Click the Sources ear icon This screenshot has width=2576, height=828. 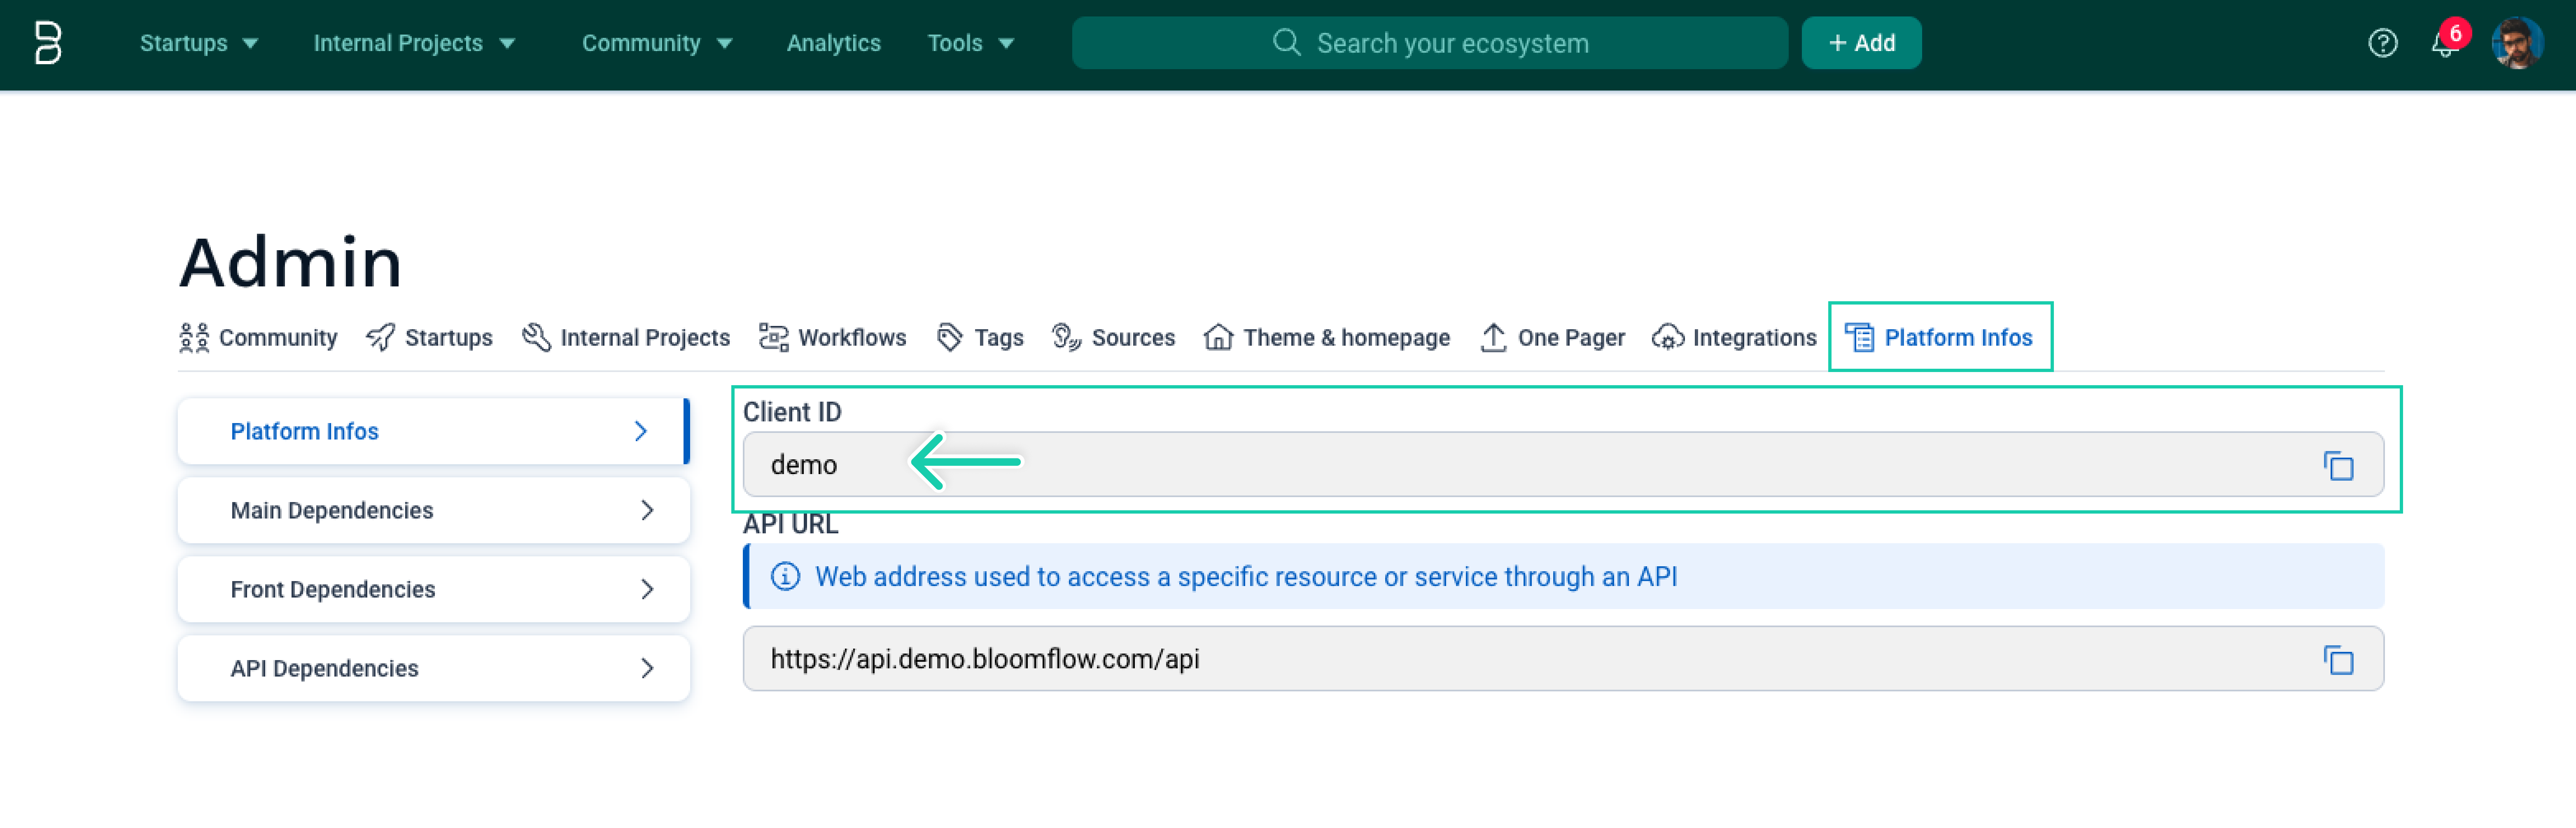pyautogui.click(x=1066, y=338)
